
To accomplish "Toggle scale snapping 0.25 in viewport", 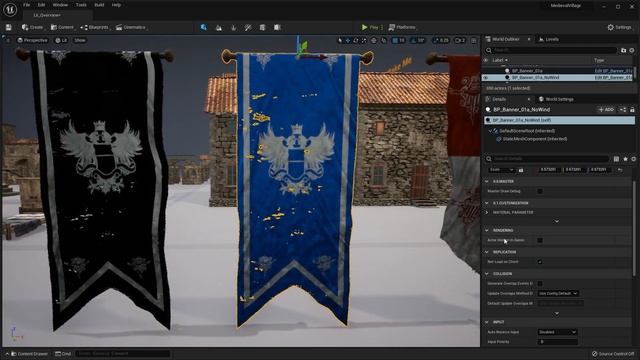I will (441, 40).
